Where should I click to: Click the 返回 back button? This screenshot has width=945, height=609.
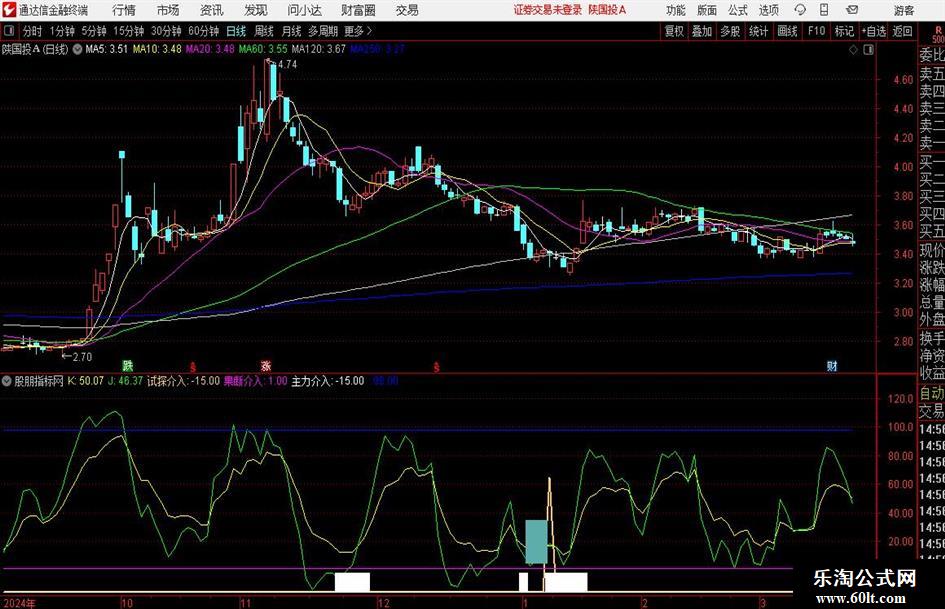pyautogui.click(x=902, y=31)
